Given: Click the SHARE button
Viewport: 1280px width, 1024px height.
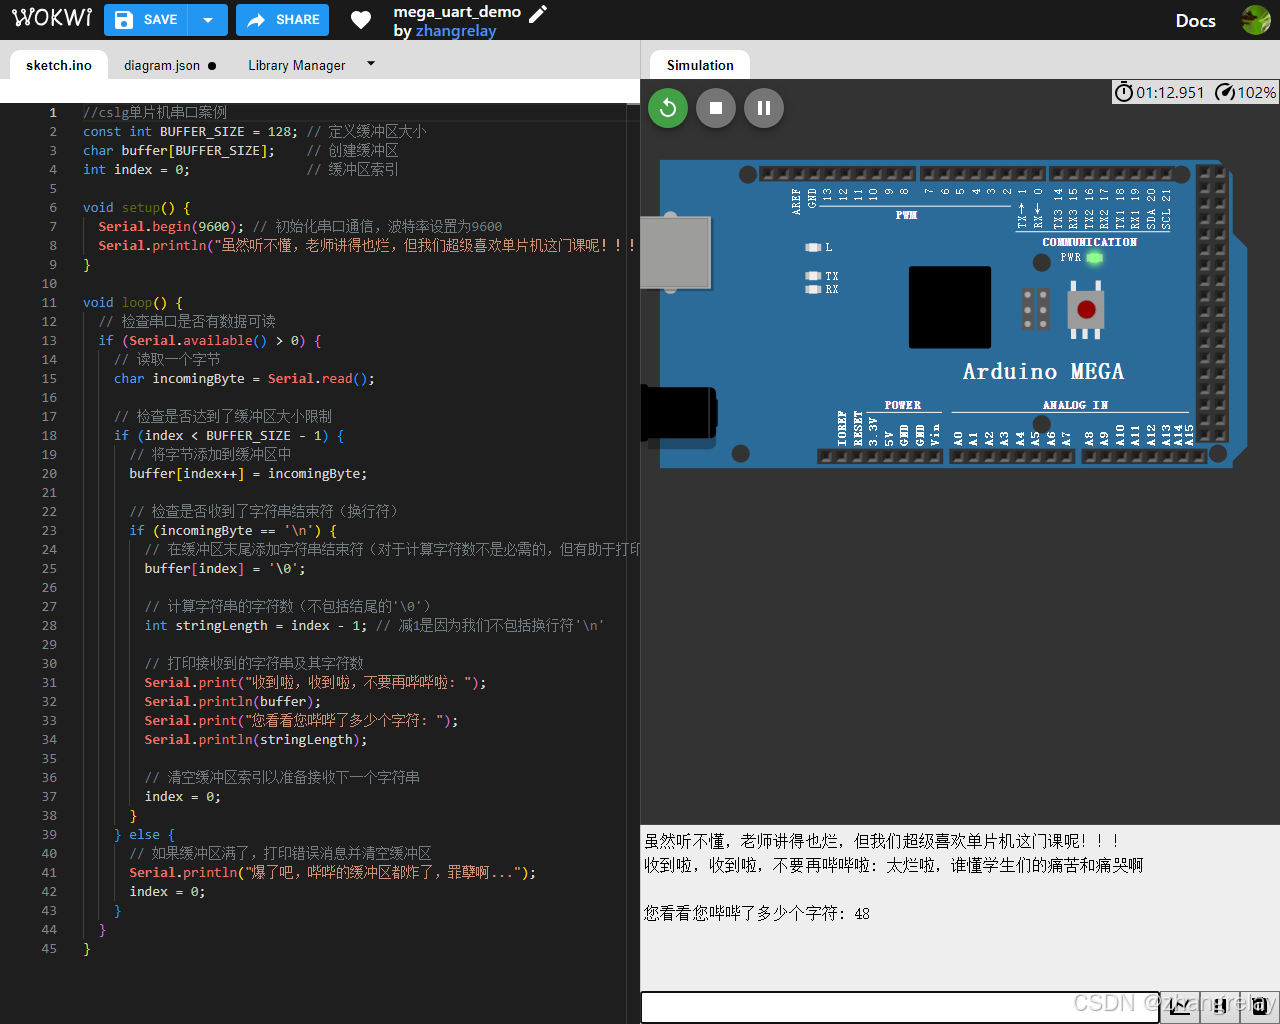Looking at the screenshot, I should [282, 19].
